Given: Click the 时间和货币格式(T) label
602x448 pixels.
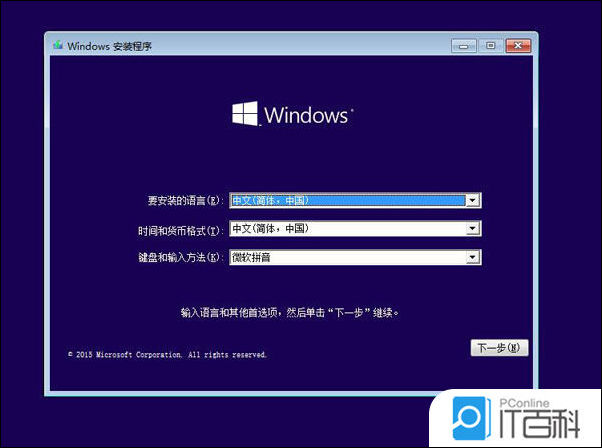Looking at the screenshot, I should (x=180, y=230).
